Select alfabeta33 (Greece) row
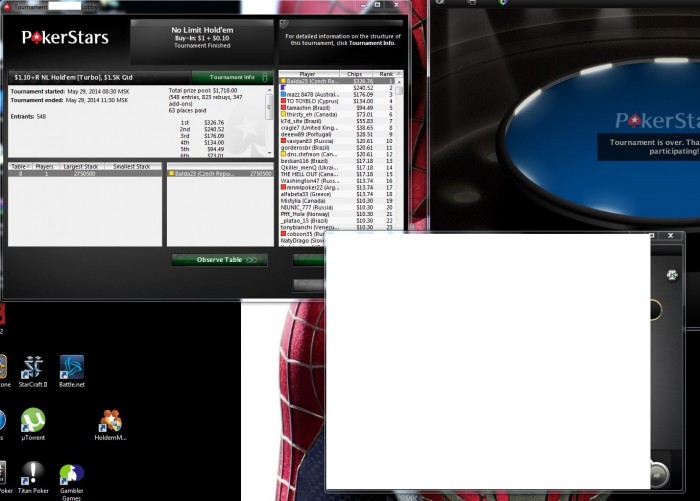The image size is (700, 501). point(337,194)
